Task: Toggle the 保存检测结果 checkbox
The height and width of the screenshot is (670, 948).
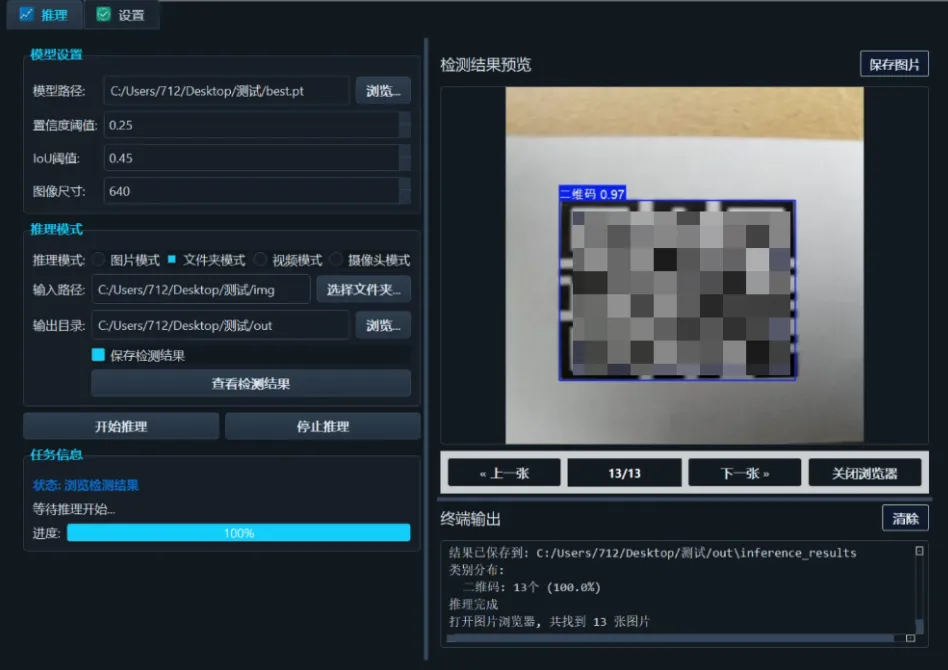Action: (97, 353)
